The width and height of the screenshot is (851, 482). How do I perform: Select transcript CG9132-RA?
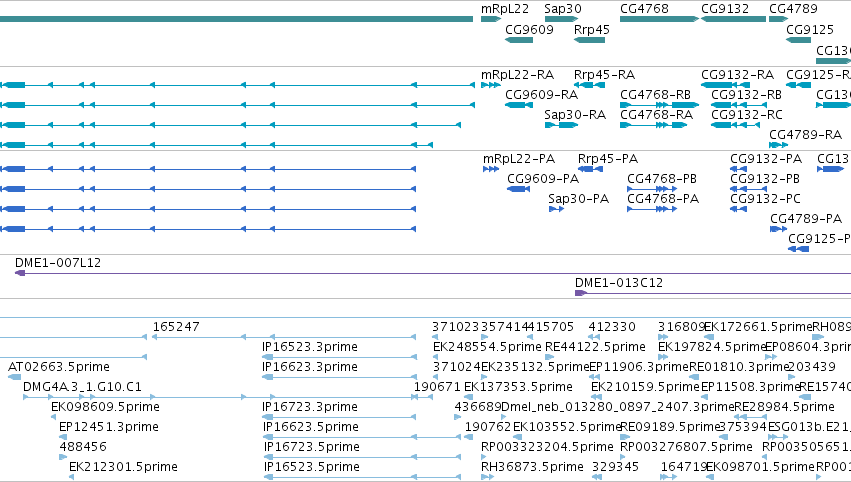click(x=738, y=75)
